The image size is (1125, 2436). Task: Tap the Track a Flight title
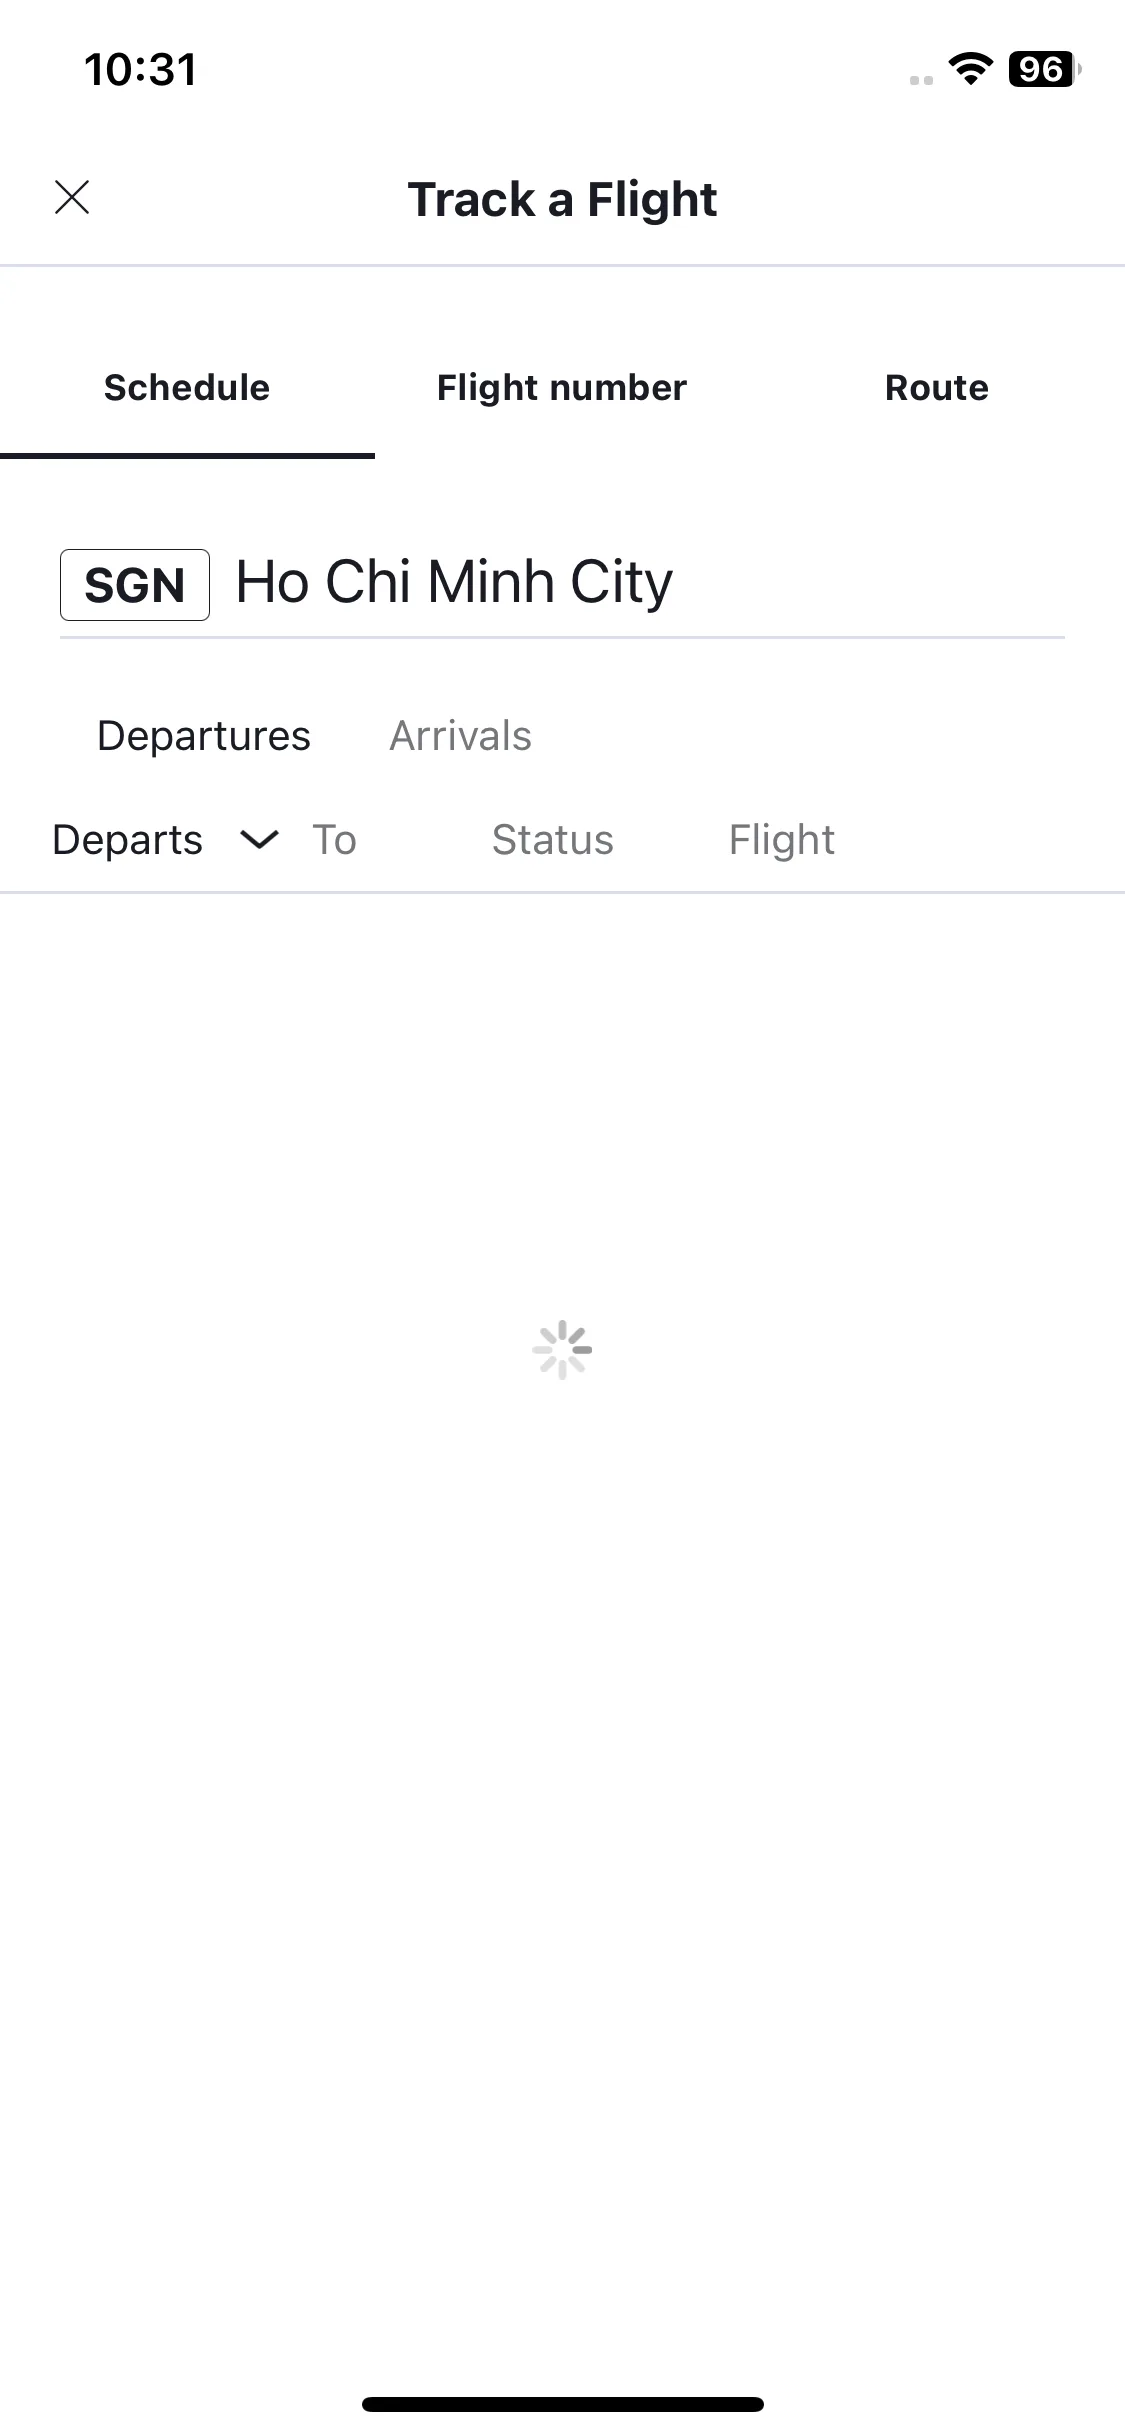[562, 199]
